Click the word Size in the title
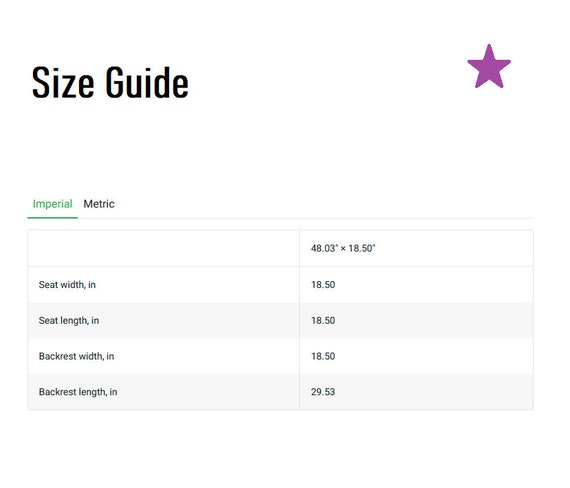Viewport: 570px width, 488px height. [x=63, y=82]
